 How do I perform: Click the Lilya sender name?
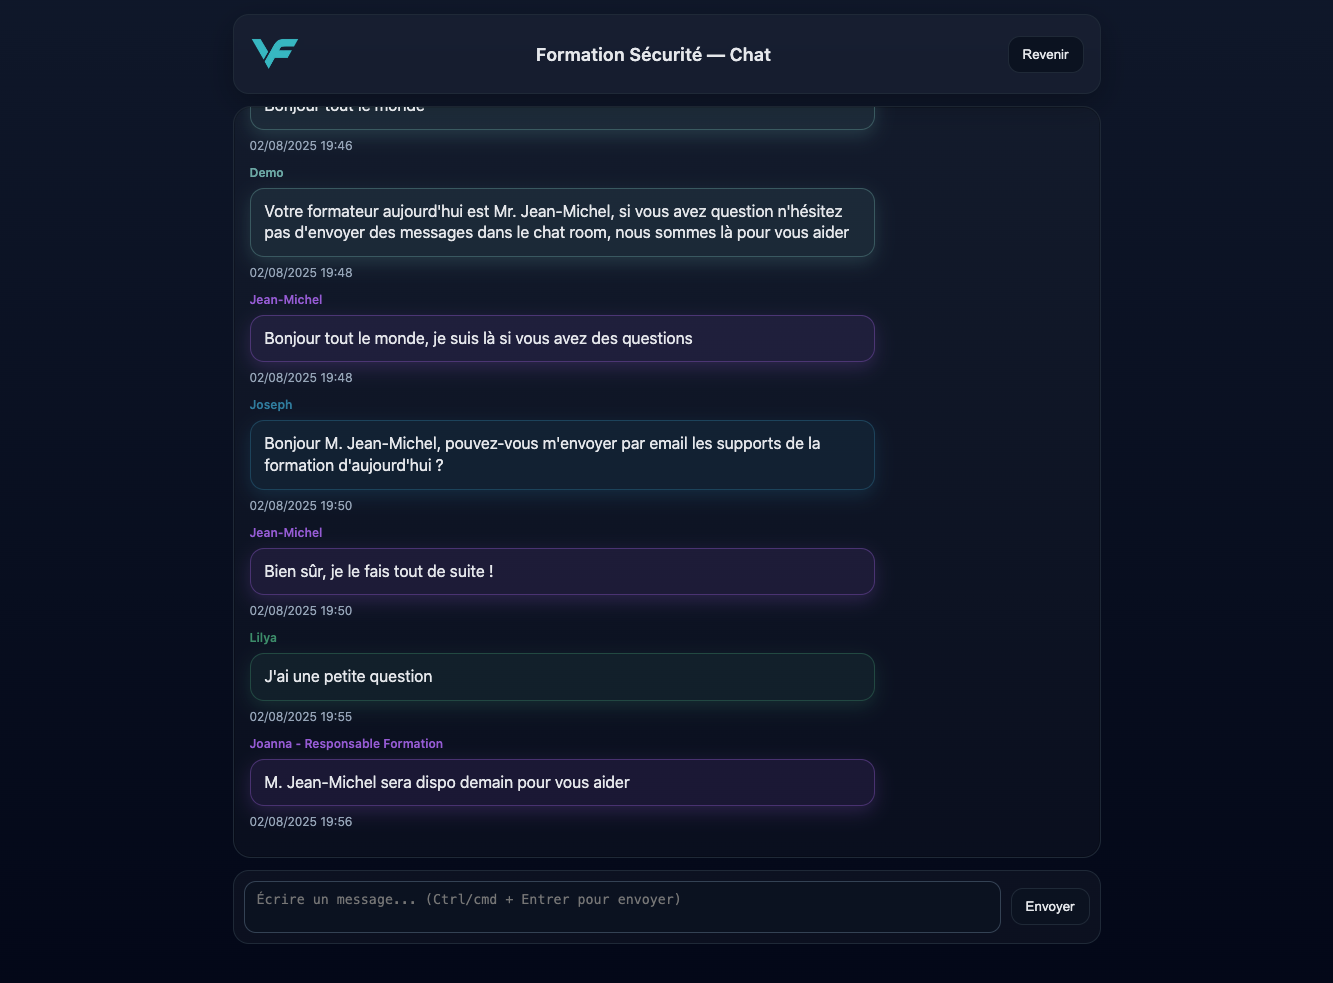tap(263, 638)
